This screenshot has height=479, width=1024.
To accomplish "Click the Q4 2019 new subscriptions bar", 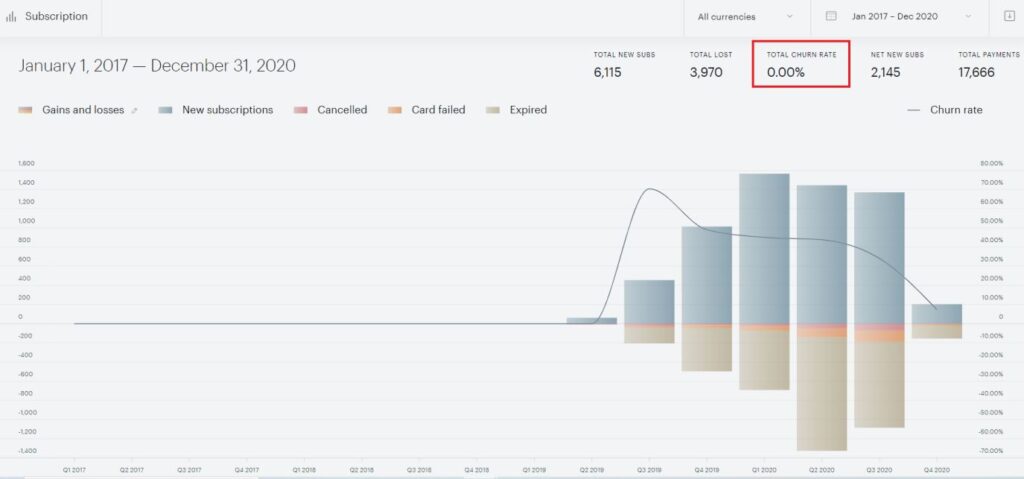I will [x=707, y=275].
